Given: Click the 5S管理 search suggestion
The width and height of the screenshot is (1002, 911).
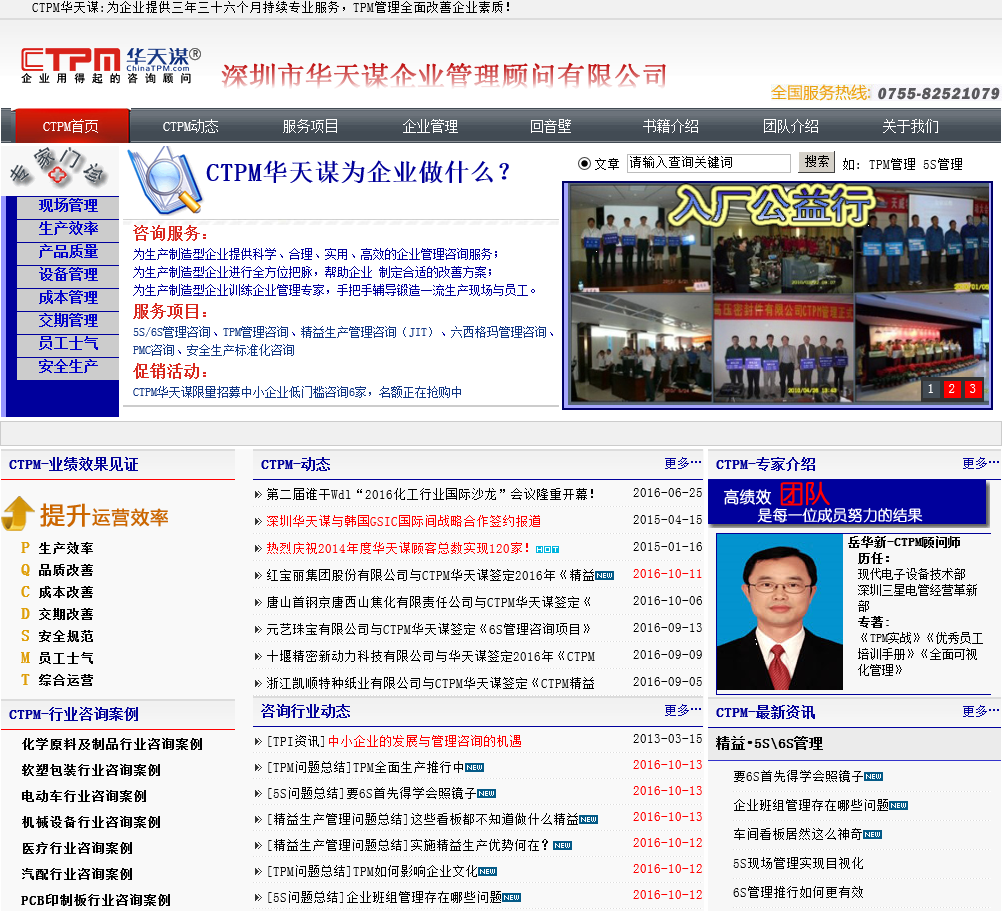Looking at the screenshot, I should (943, 165).
